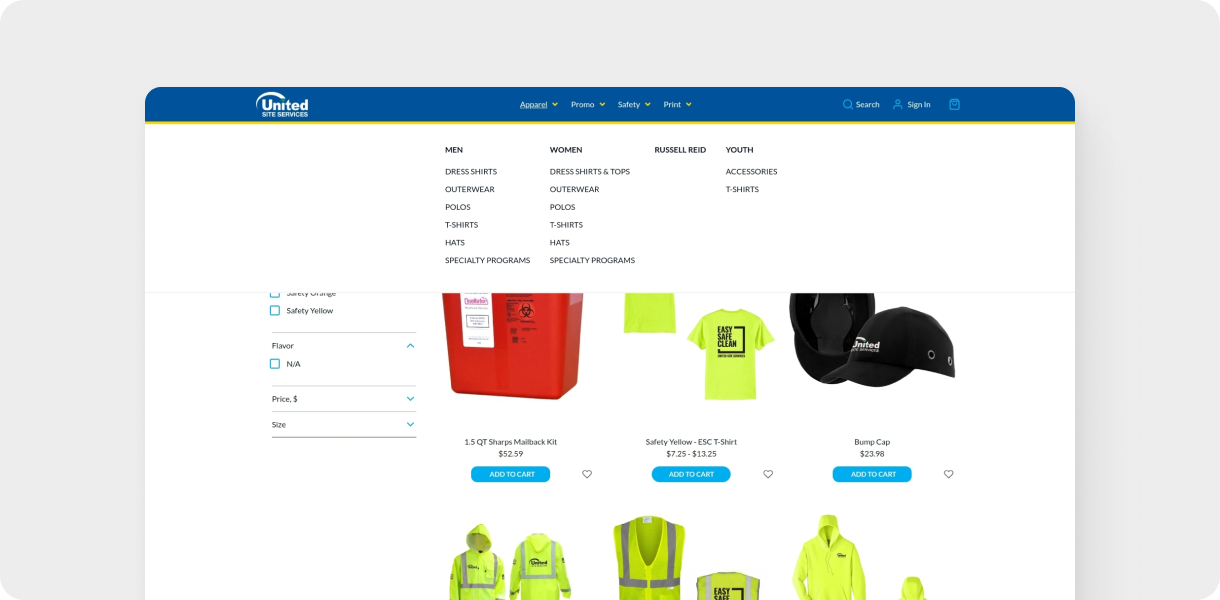Open Women's Specialty Programs
Image resolution: width=1220 pixels, height=600 pixels.
pyautogui.click(x=592, y=261)
